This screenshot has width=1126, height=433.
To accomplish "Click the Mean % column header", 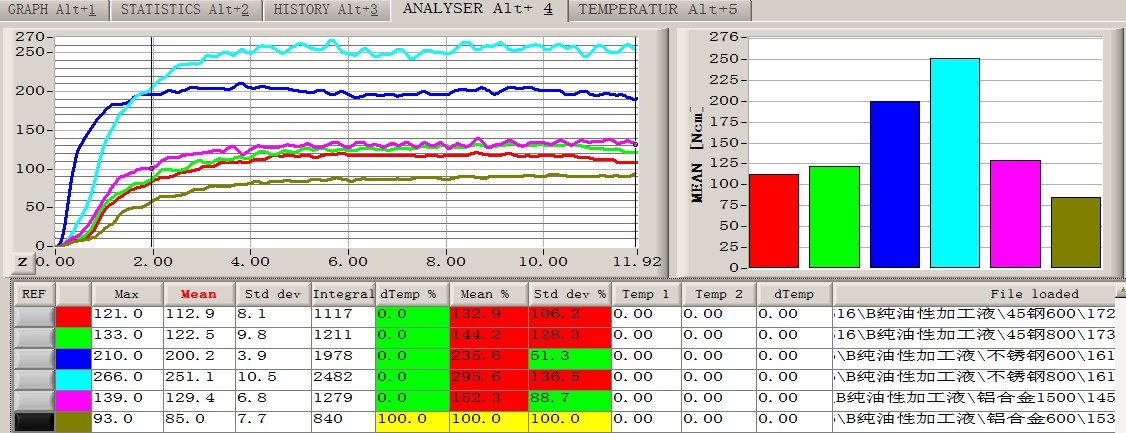I will [488, 294].
